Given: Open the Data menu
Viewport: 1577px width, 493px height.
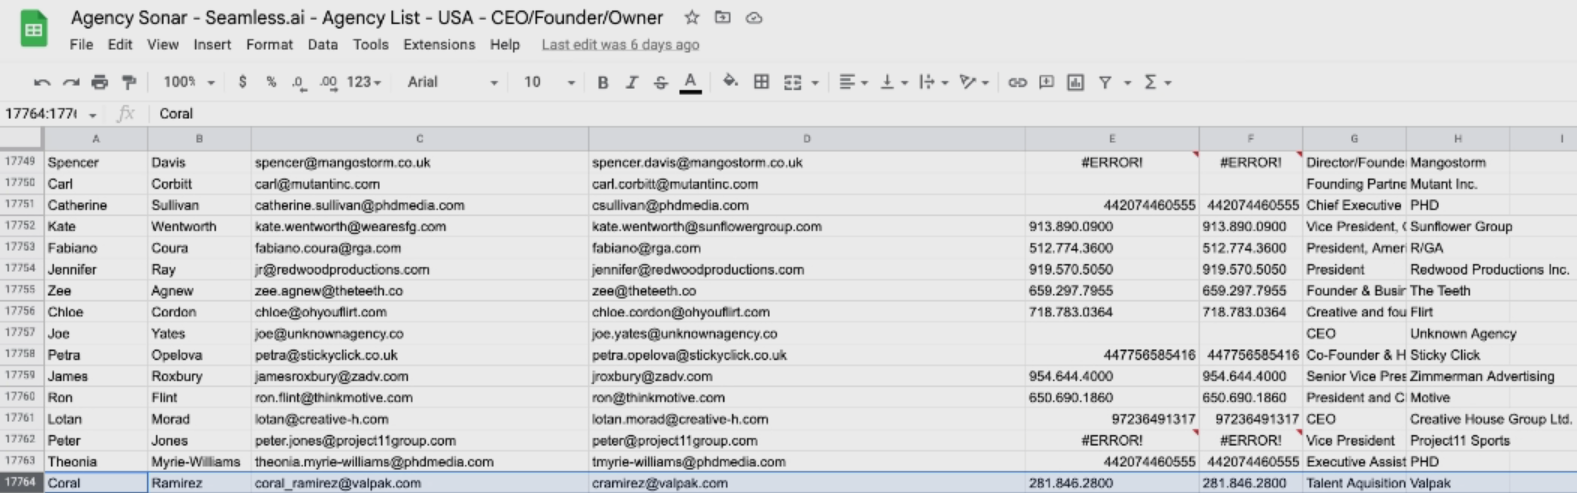Looking at the screenshot, I should (322, 44).
